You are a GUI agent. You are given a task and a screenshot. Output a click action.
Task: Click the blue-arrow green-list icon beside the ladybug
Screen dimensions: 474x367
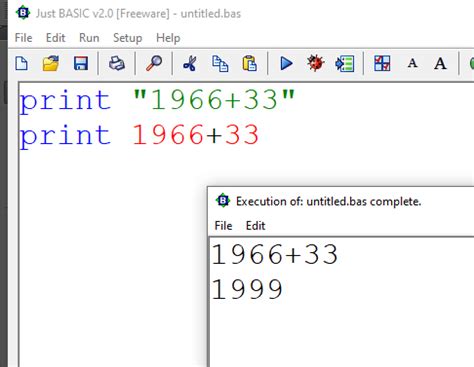coord(345,63)
